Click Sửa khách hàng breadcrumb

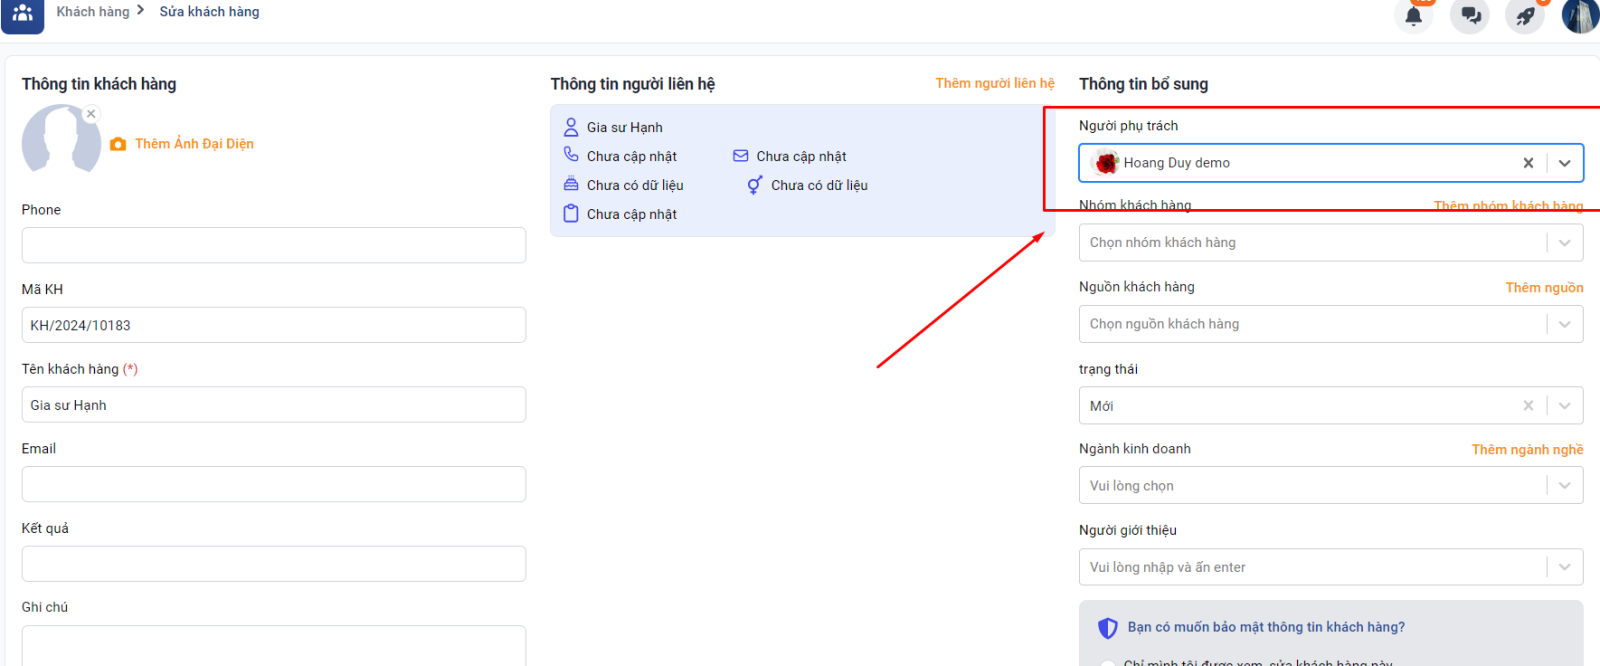click(x=209, y=12)
